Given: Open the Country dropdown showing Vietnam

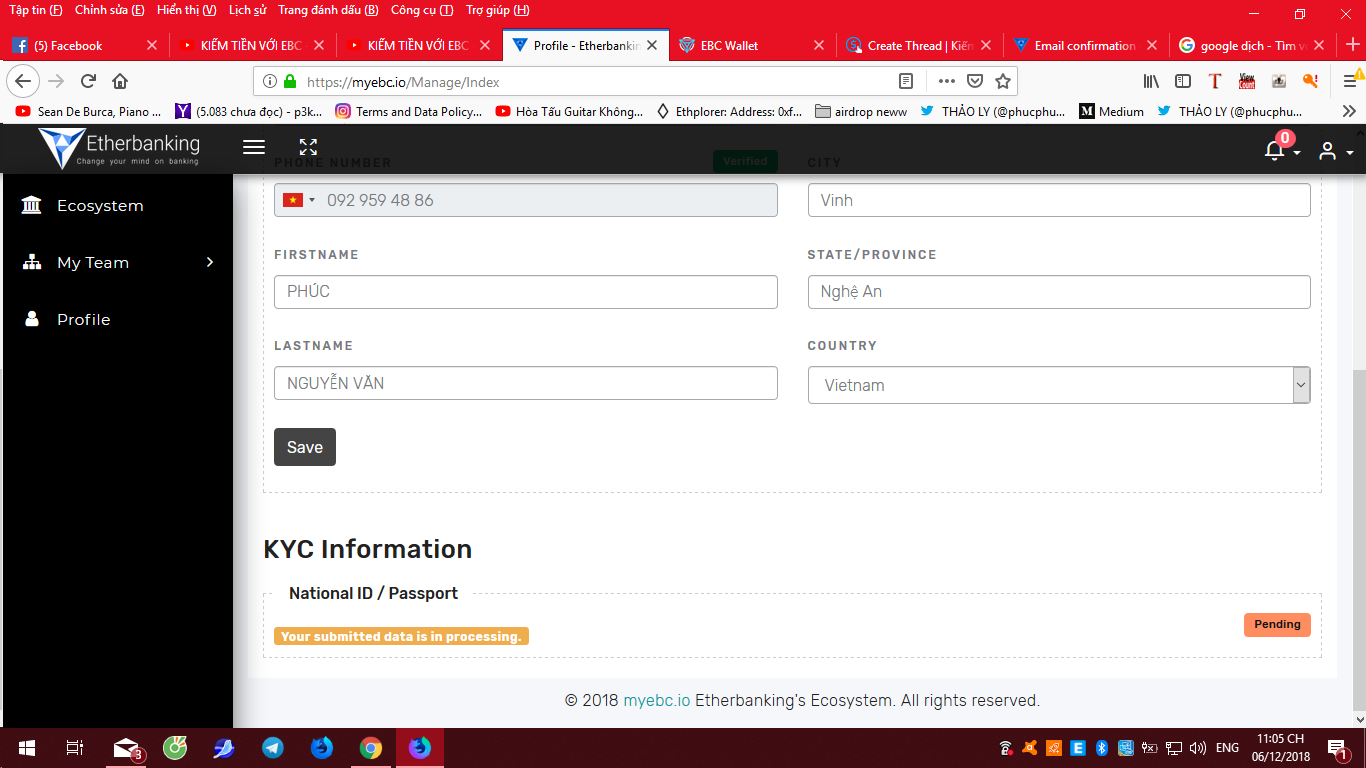Looking at the screenshot, I should click(1059, 385).
